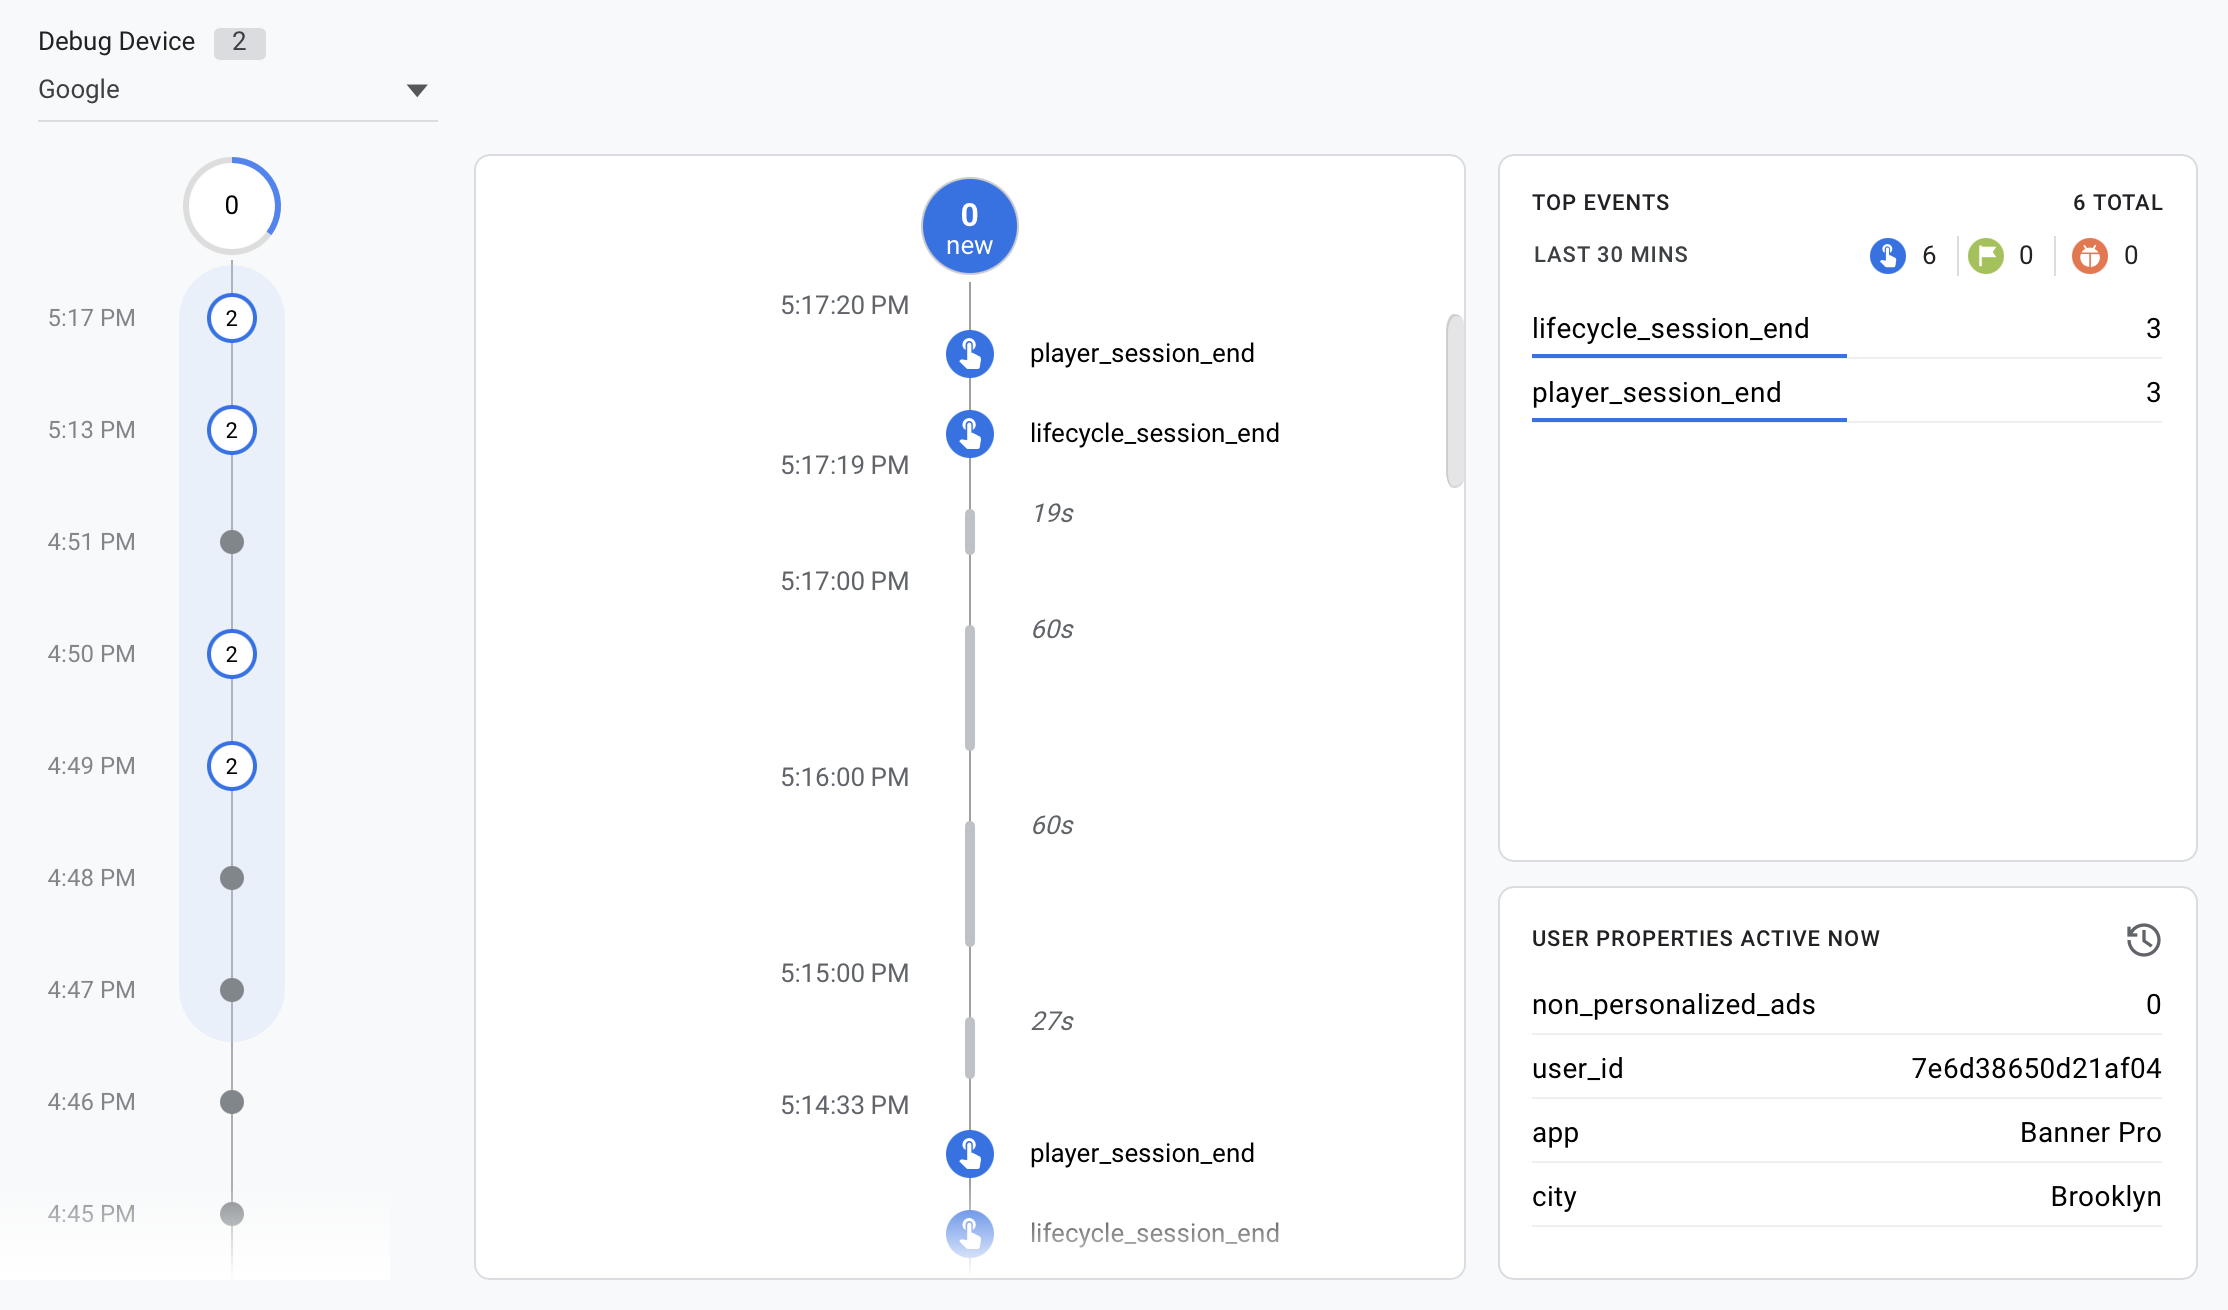Click the top 0 live counter circle

232,205
